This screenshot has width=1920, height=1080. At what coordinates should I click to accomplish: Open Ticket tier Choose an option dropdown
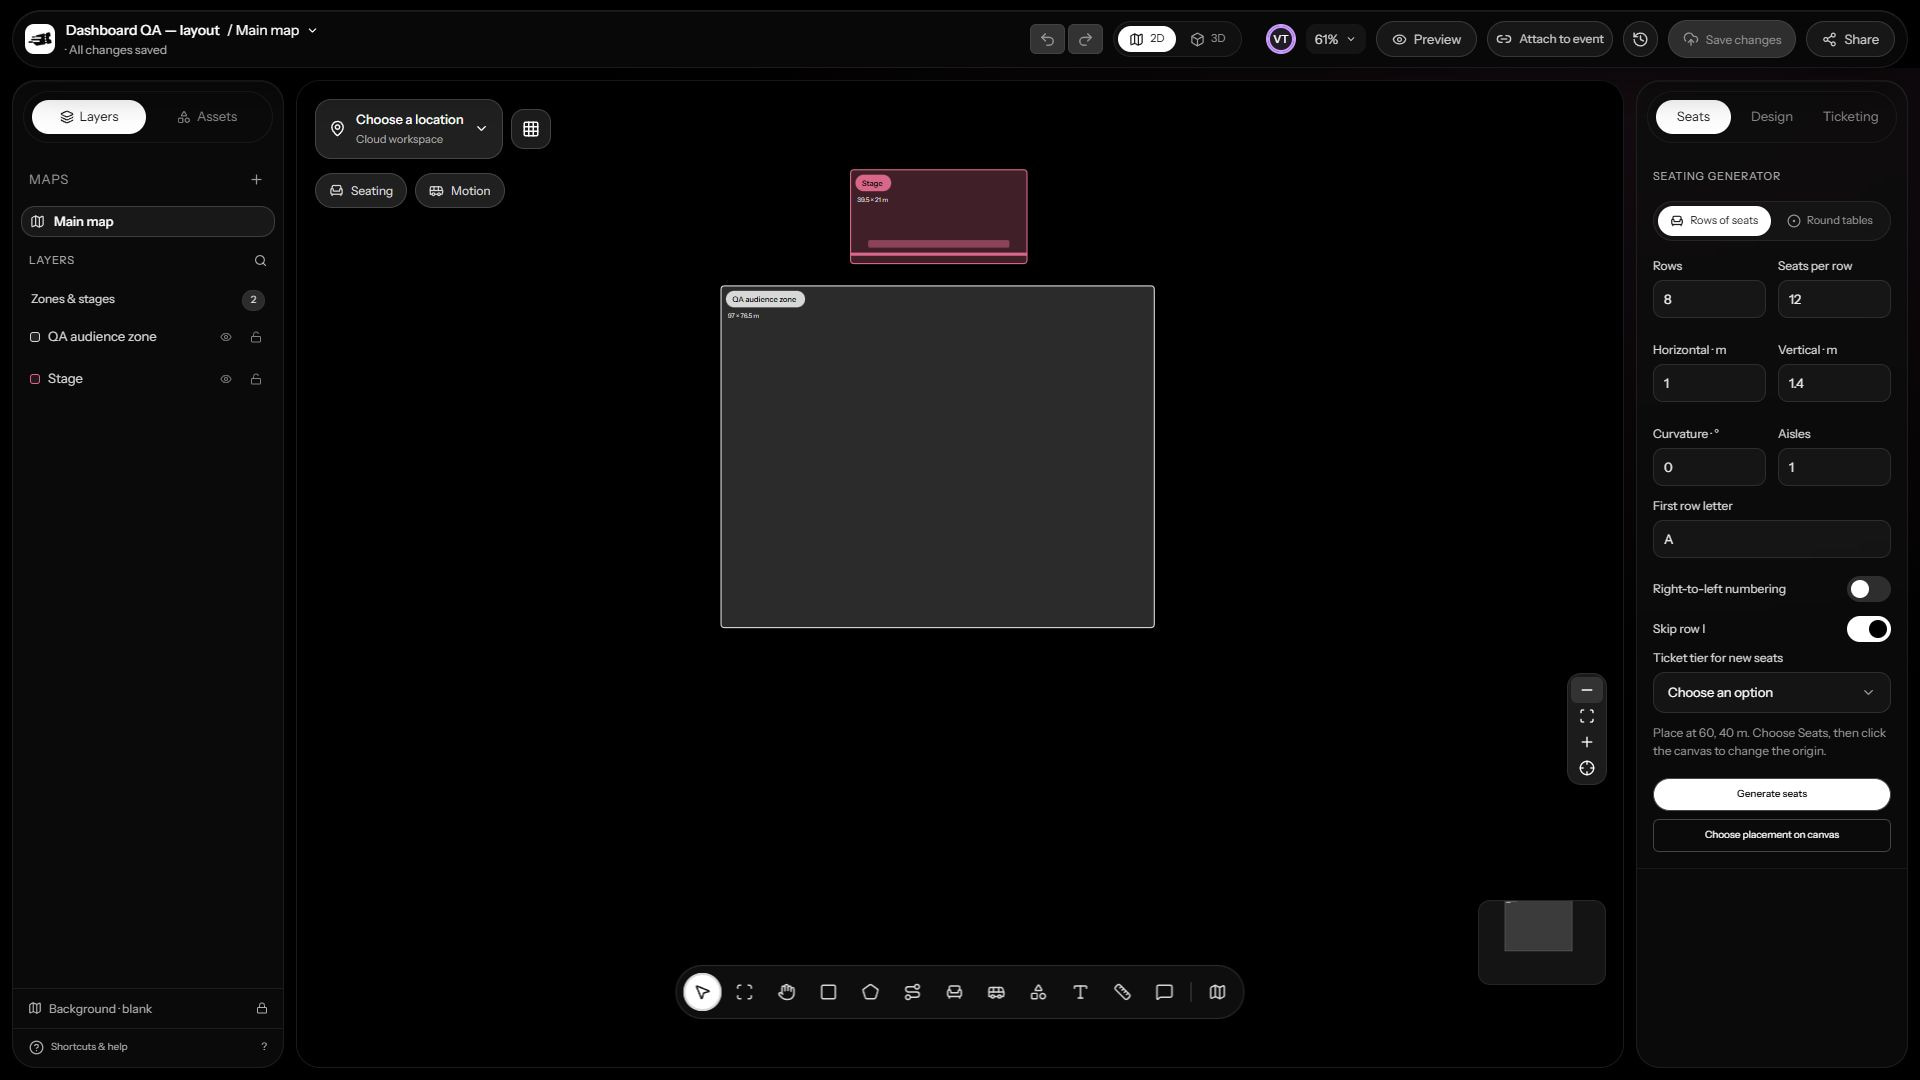1771,693
